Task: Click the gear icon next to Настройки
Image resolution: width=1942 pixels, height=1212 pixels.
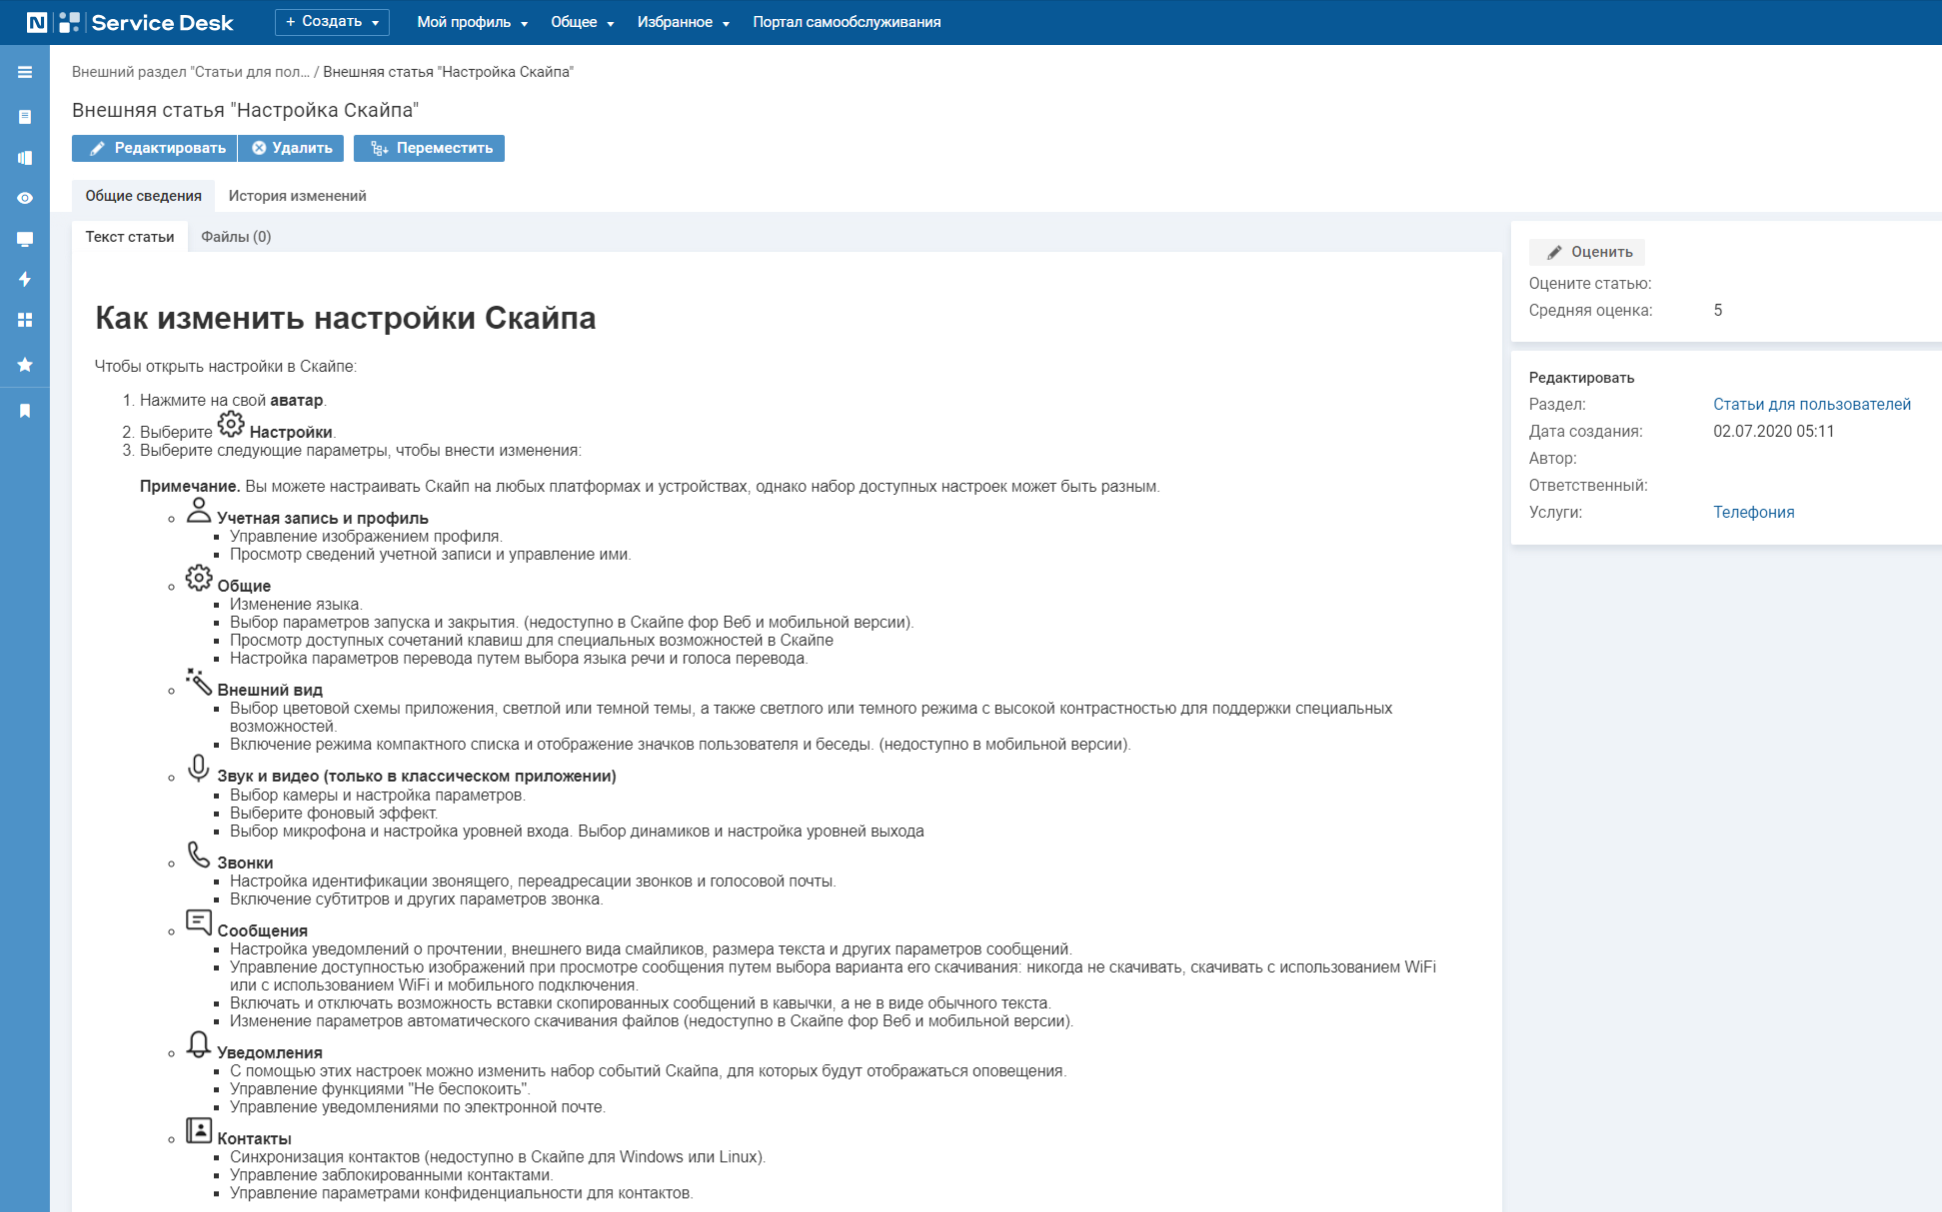Action: pos(231,424)
